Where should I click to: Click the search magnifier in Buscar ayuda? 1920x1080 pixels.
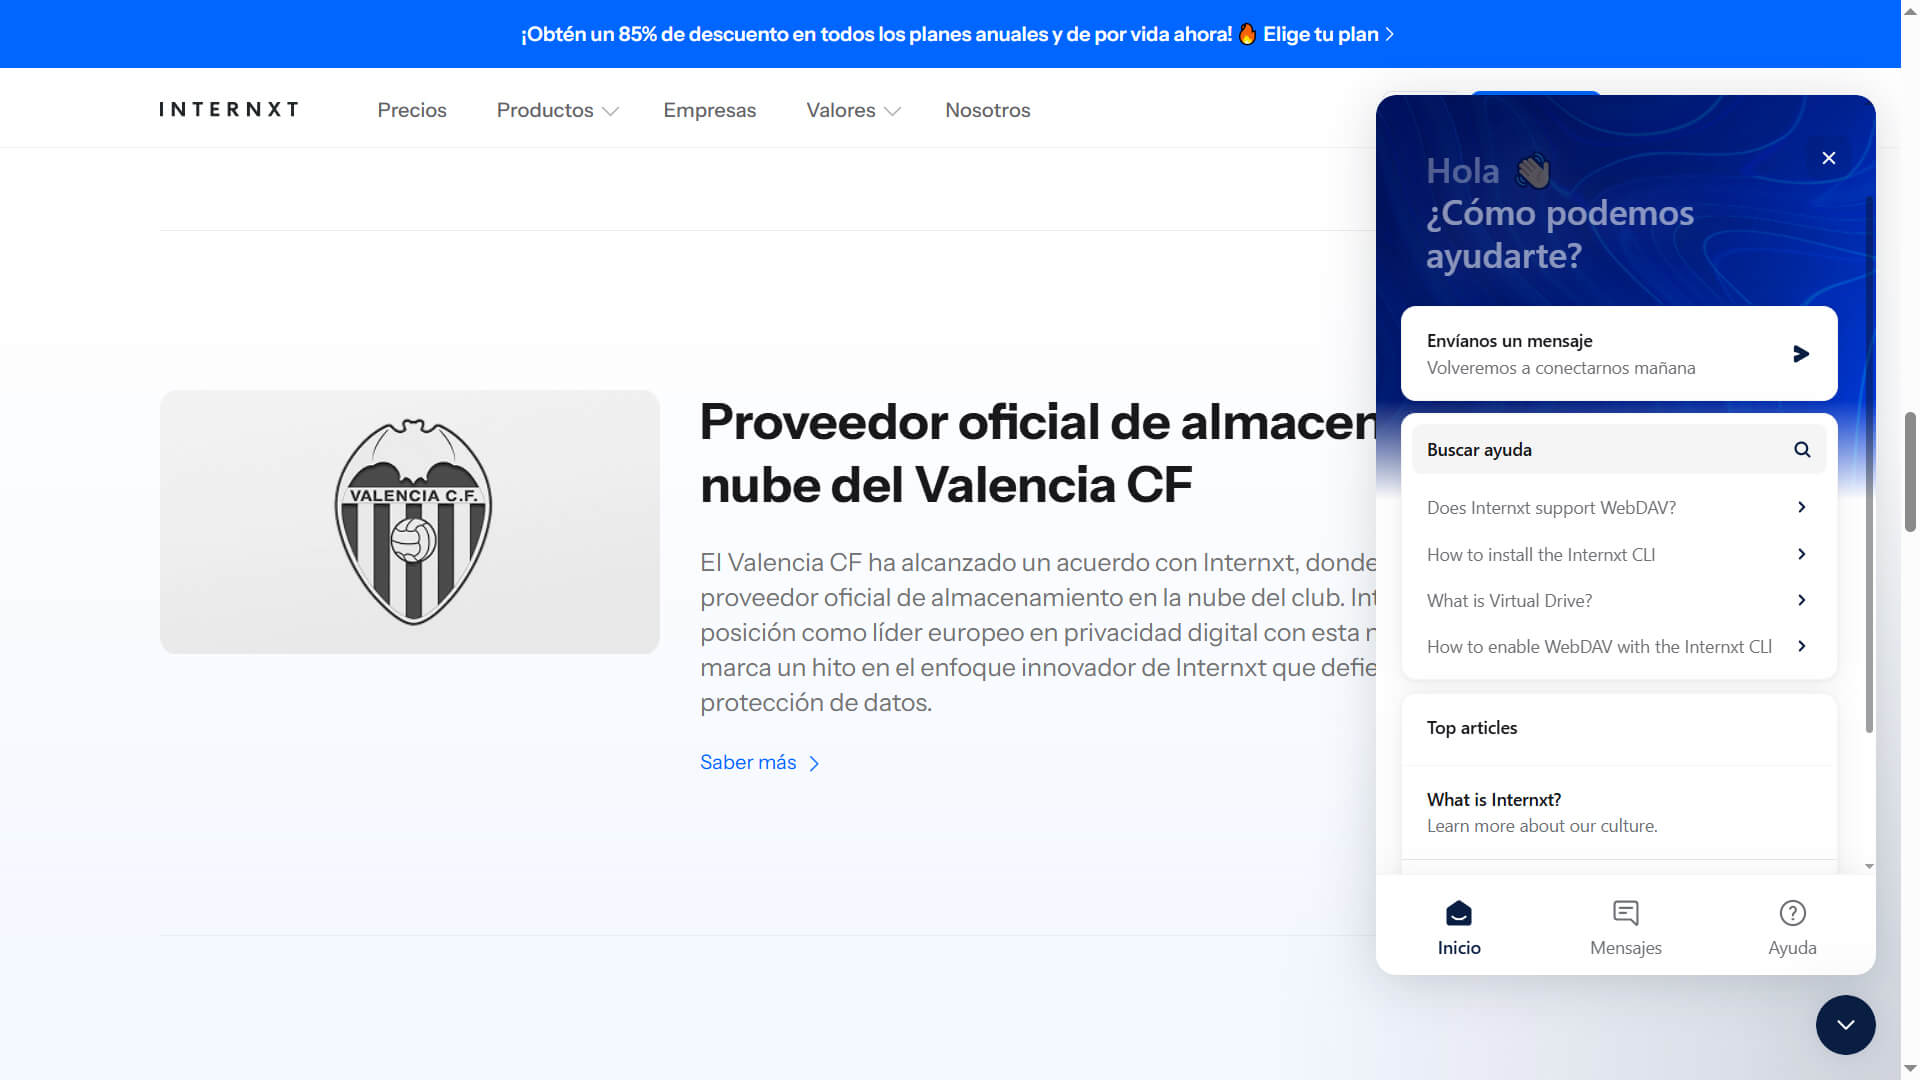point(1802,450)
